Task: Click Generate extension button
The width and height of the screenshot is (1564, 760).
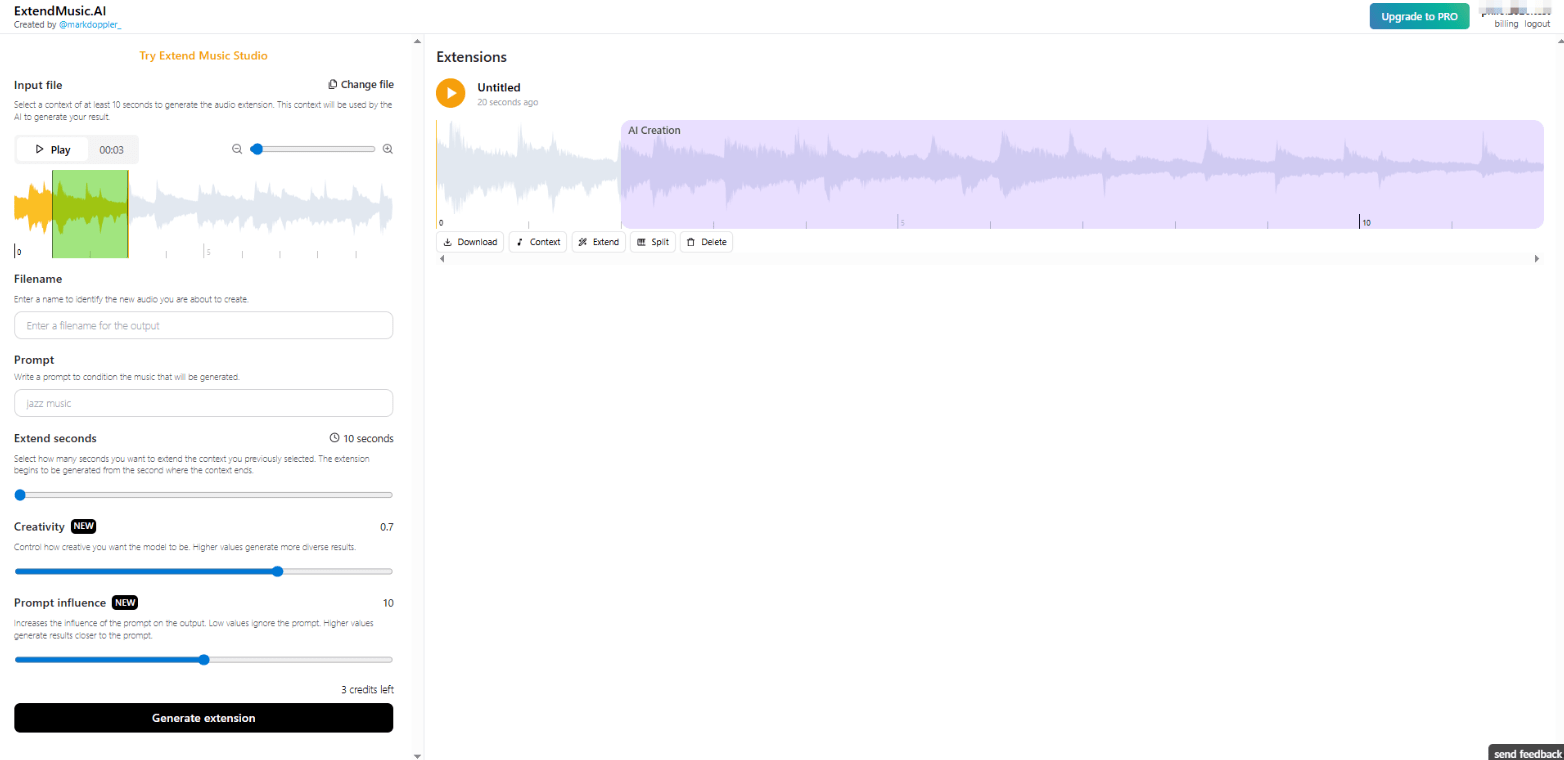Action: click(x=203, y=718)
